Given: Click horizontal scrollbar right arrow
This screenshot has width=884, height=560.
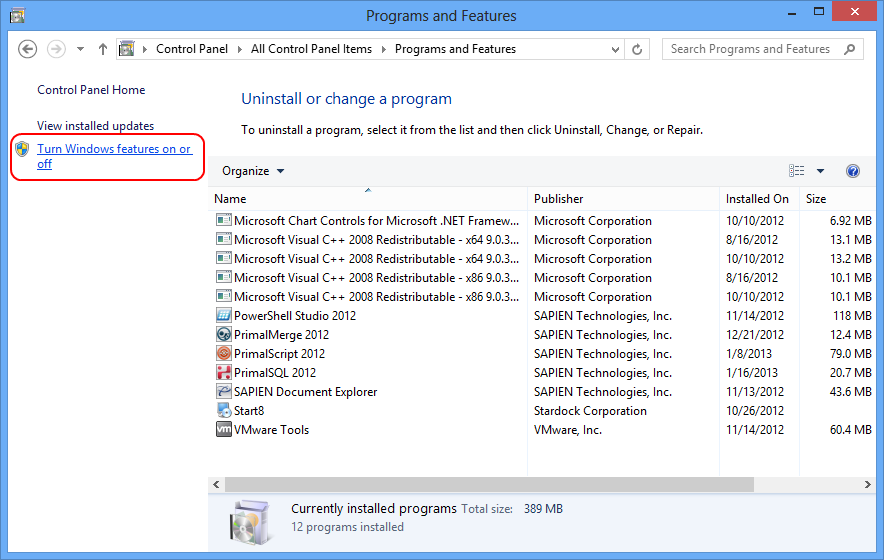Looking at the screenshot, I should pos(868,484).
